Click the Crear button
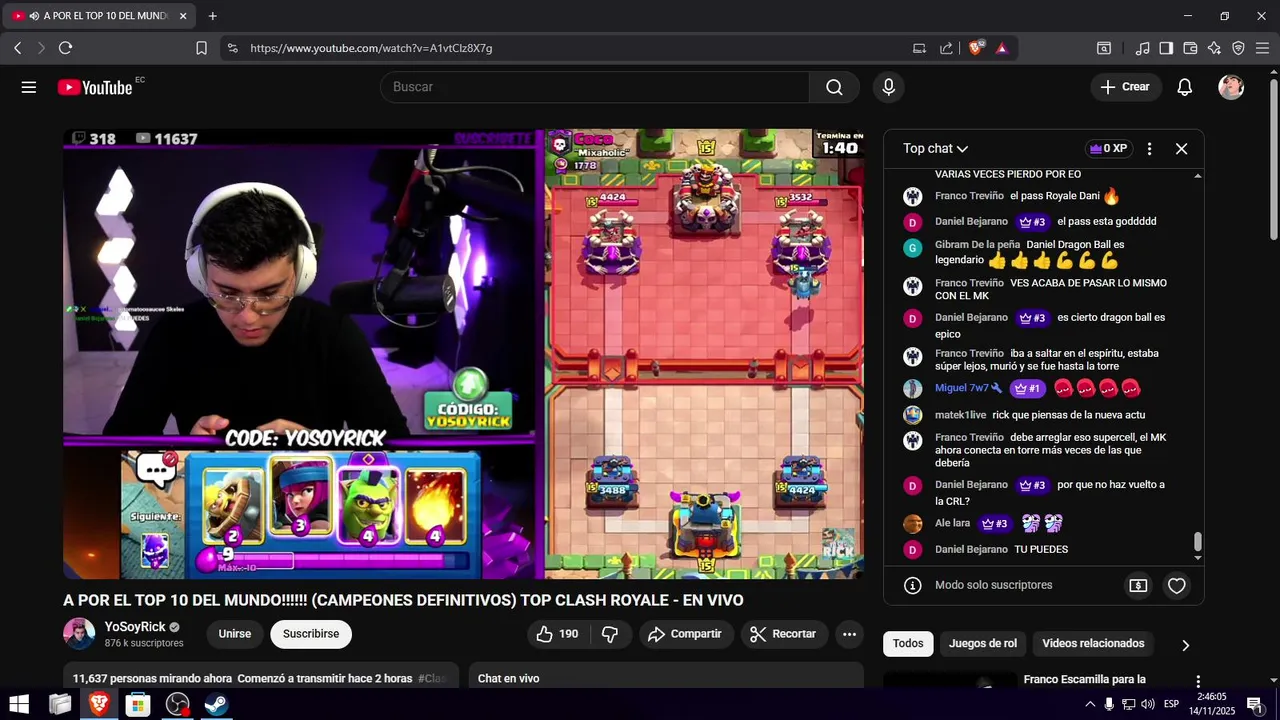Image resolution: width=1280 pixels, height=720 pixels. (1126, 87)
